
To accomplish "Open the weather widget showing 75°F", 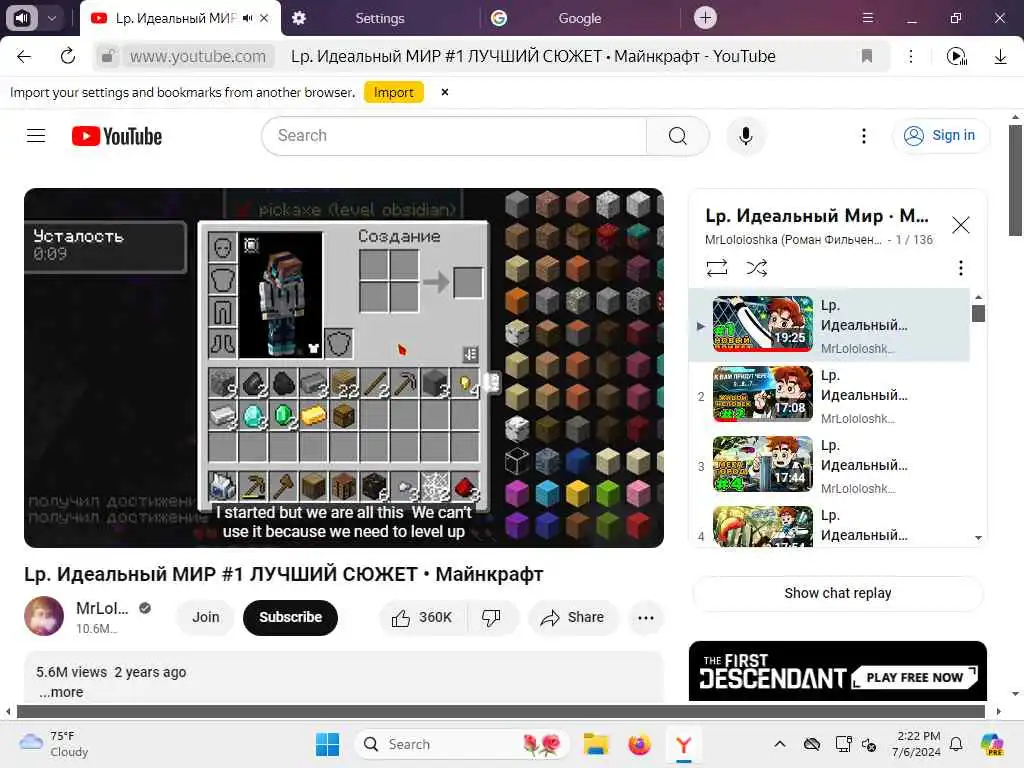I will [x=54, y=744].
